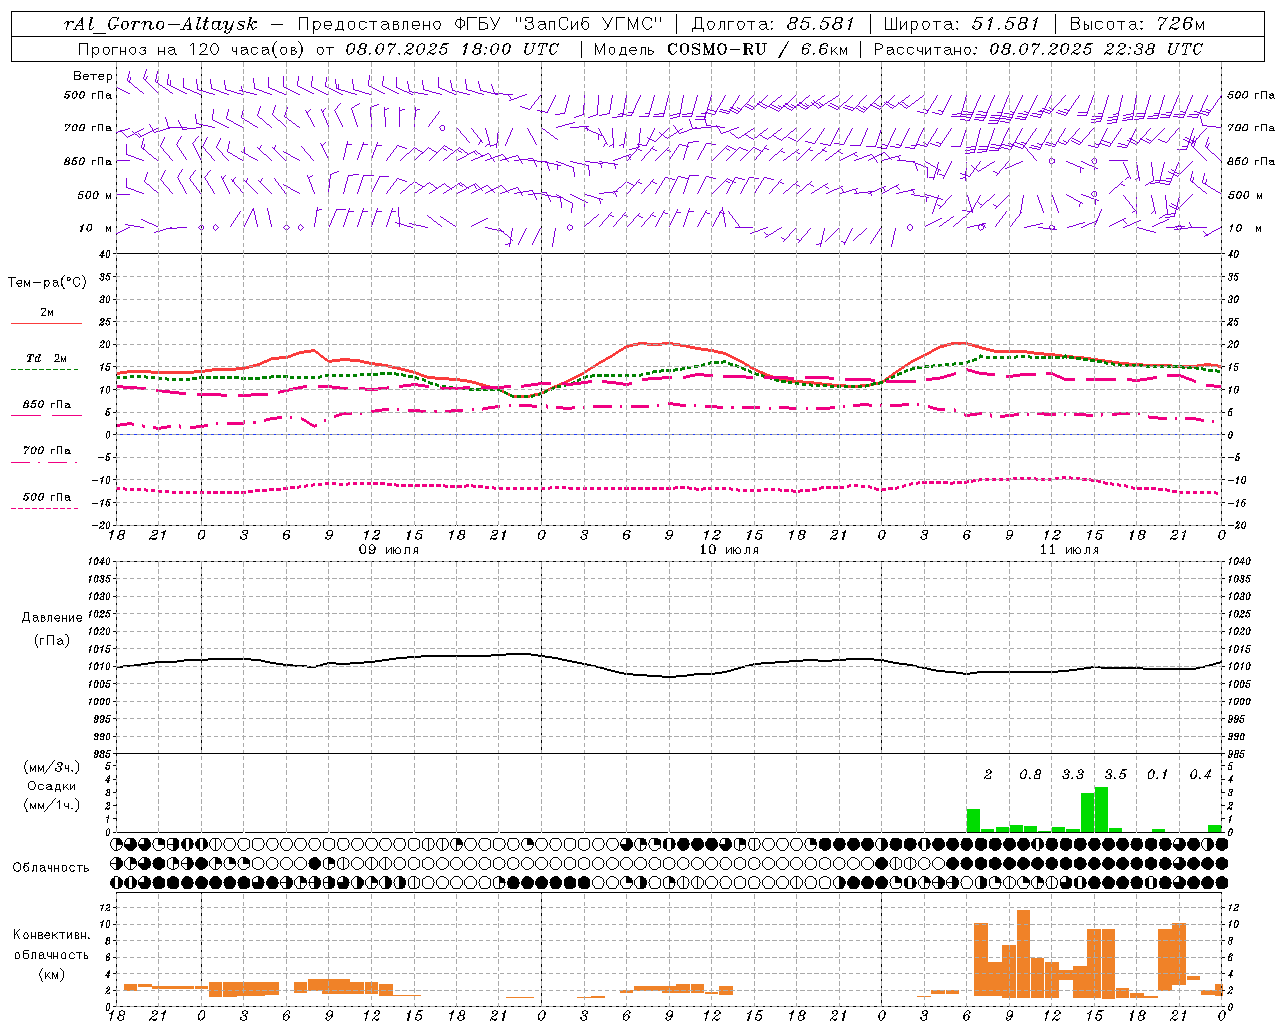Select the text Широта: 51.581

[962, 24]
